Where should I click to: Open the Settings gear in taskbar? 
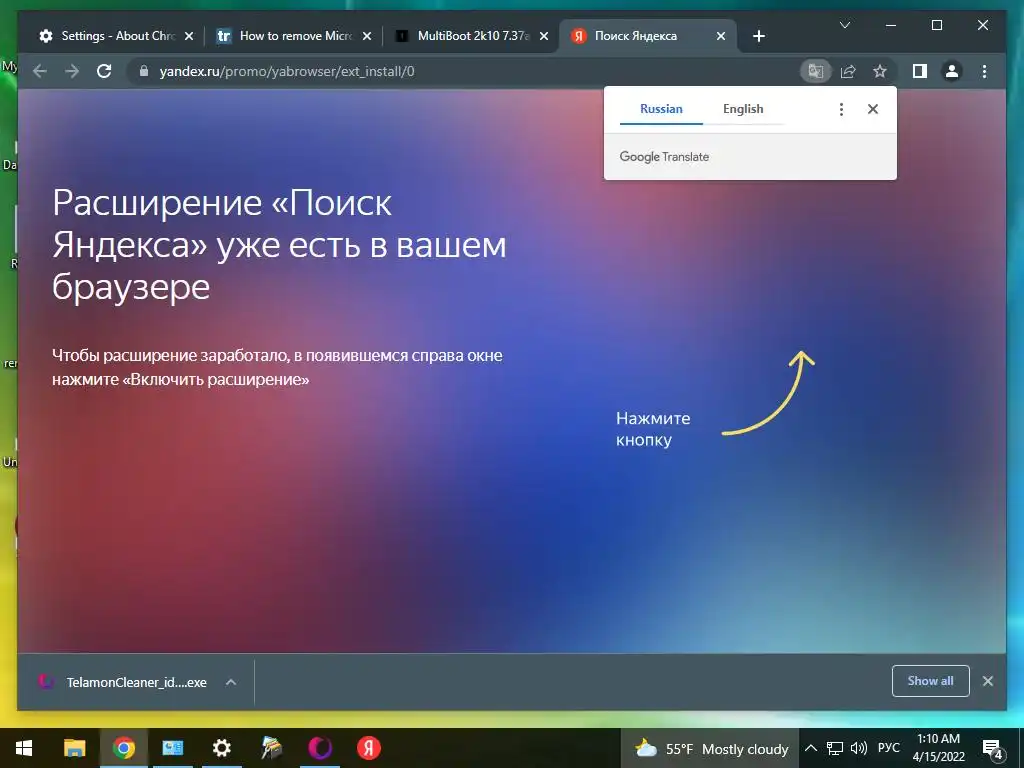(221, 748)
